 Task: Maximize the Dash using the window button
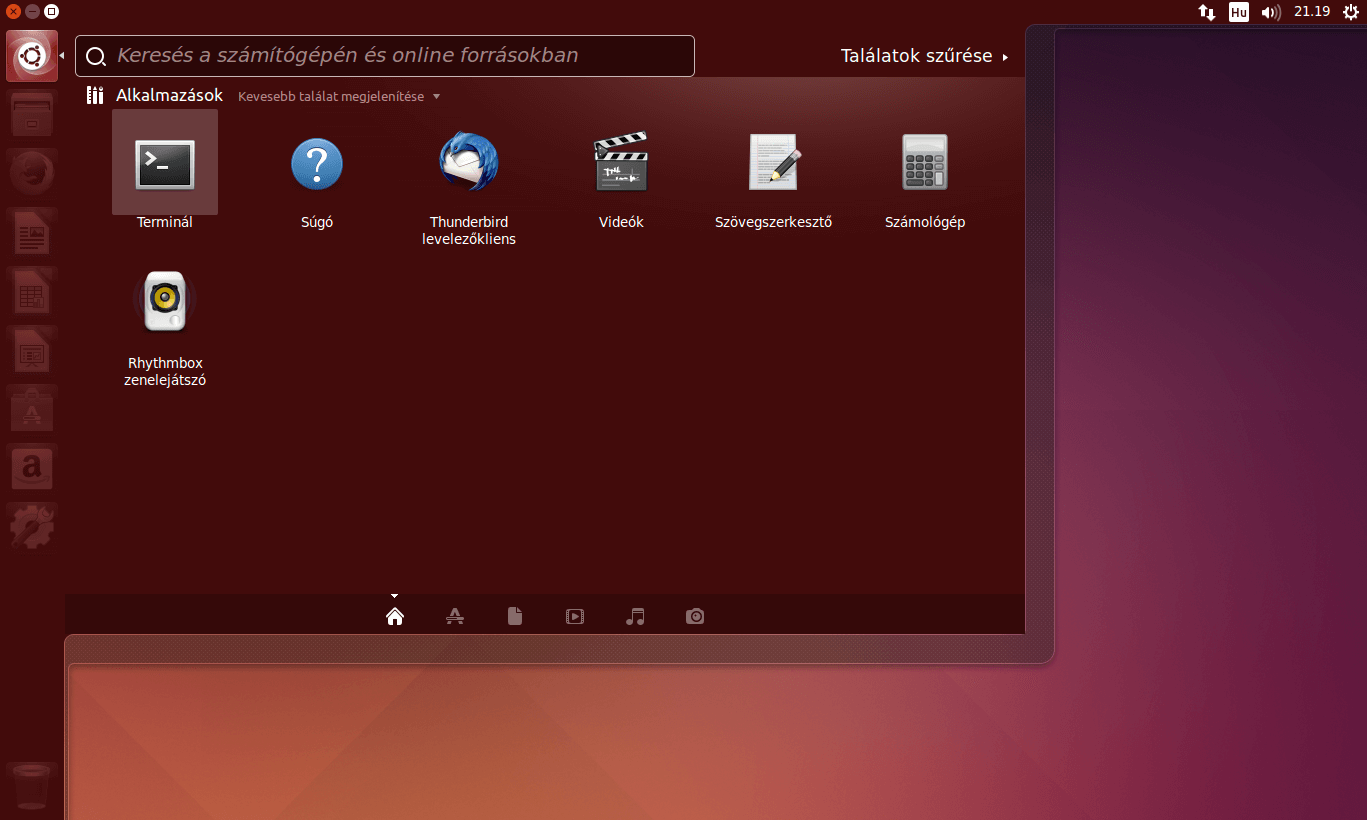click(51, 12)
